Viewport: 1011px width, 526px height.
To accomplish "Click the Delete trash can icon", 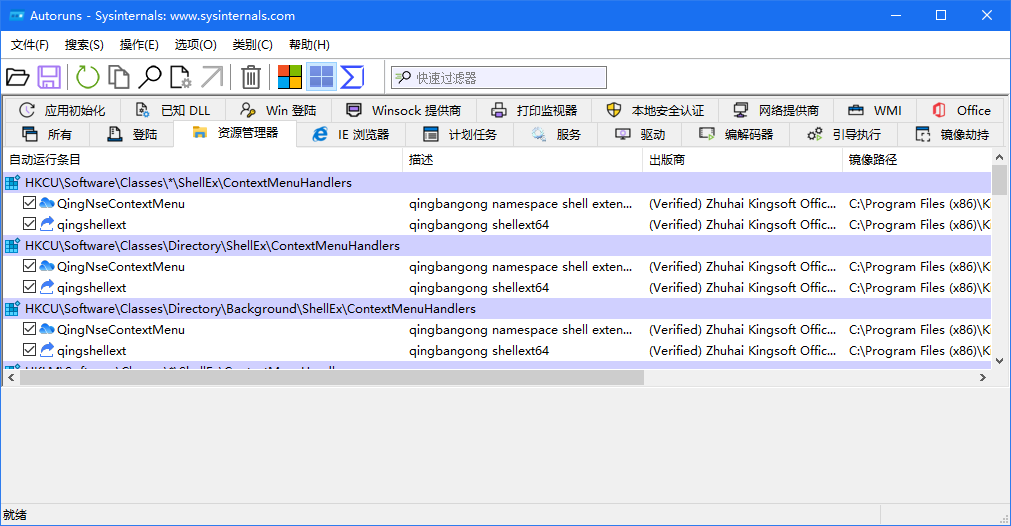I will click(251, 77).
